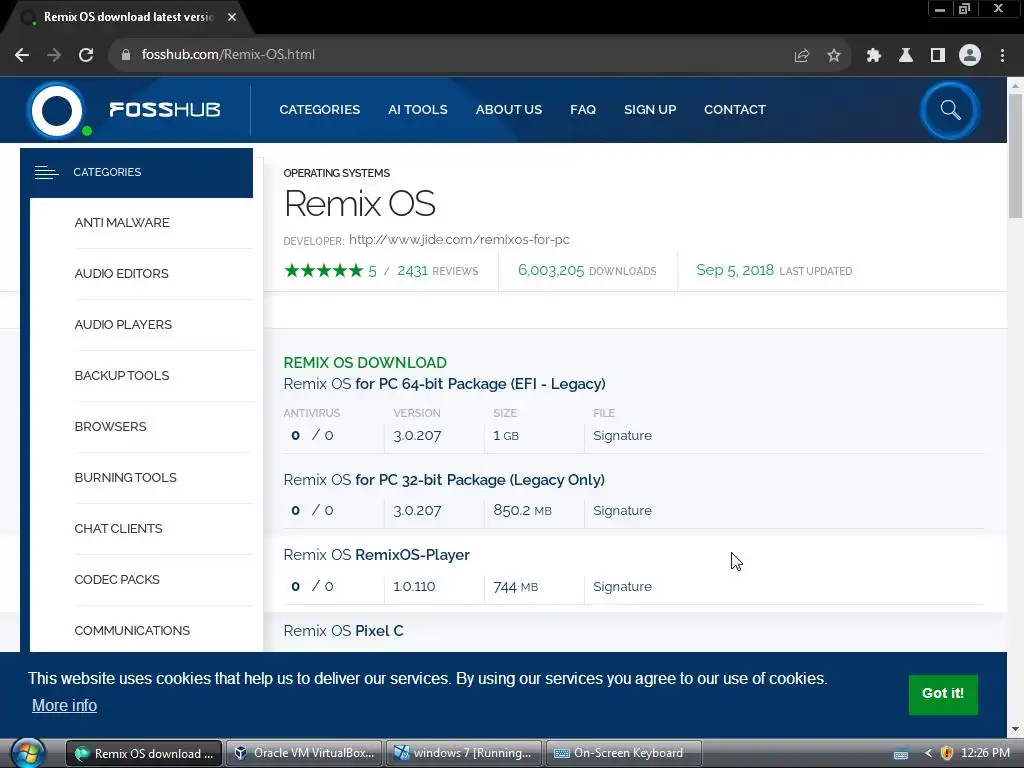Click the 6,003,205 DOWNLOADS count
The width and height of the screenshot is (1024, 768).
[x=587, y=270]
